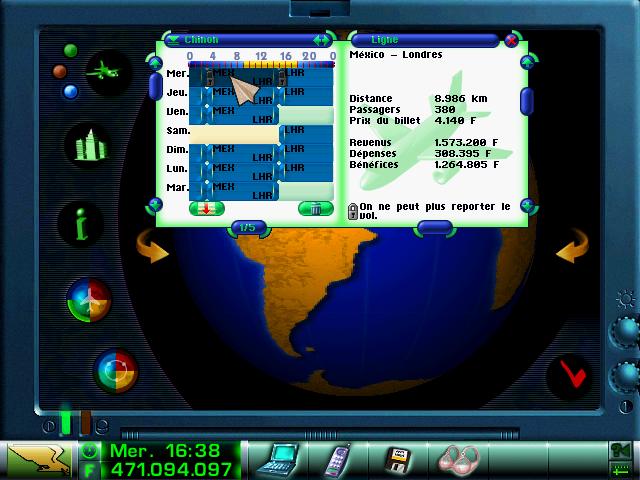This screenshot has width=640, height=480.
Task: Select the globe with airplane icon
Action: pos(89,300)
